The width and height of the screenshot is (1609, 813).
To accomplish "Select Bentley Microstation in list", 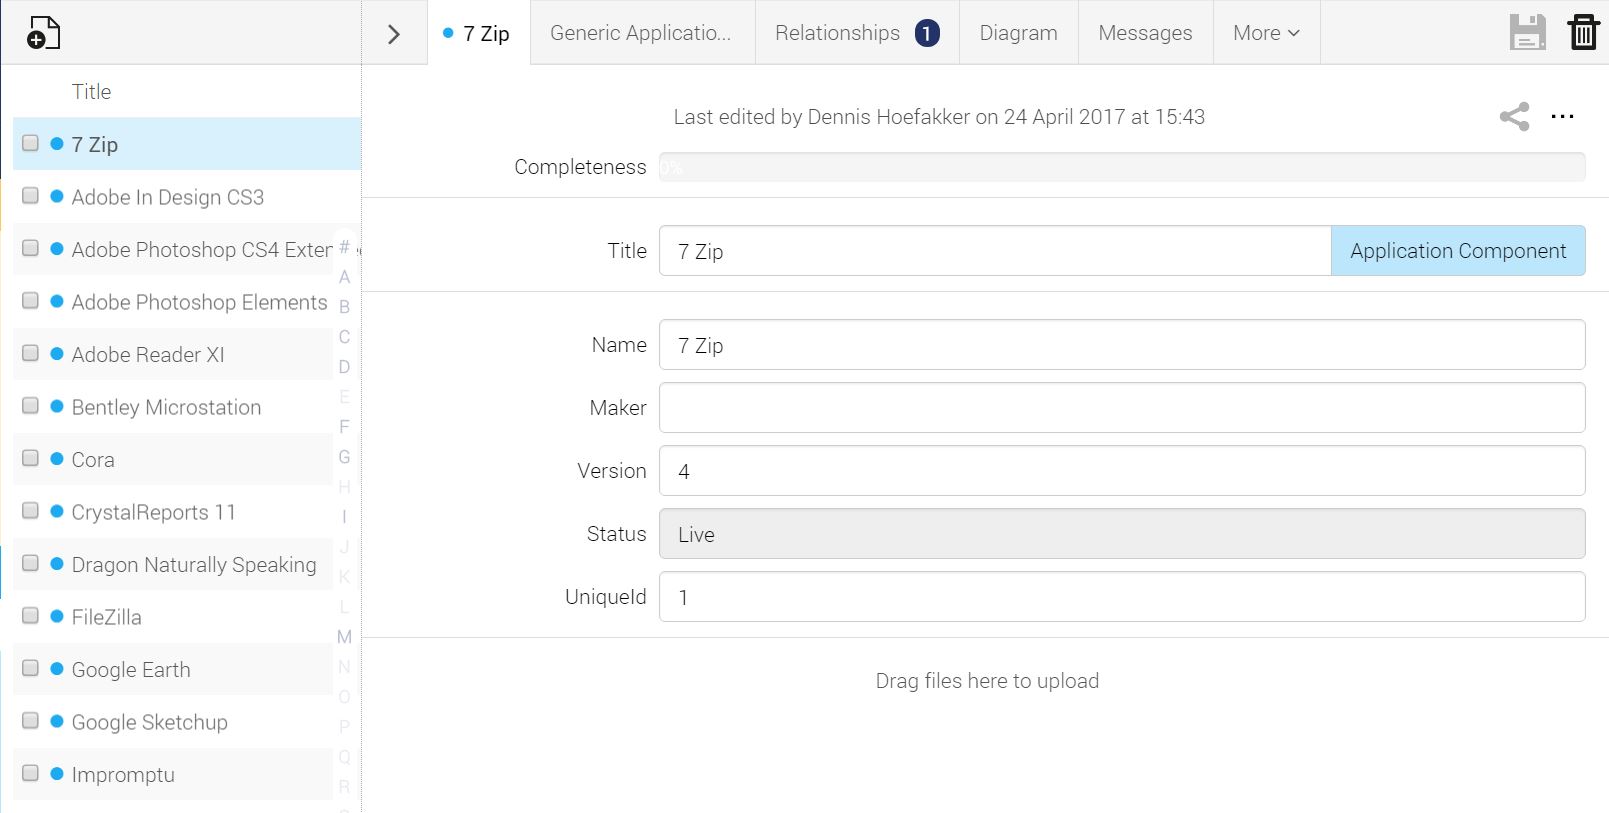I will coord(166,407).
